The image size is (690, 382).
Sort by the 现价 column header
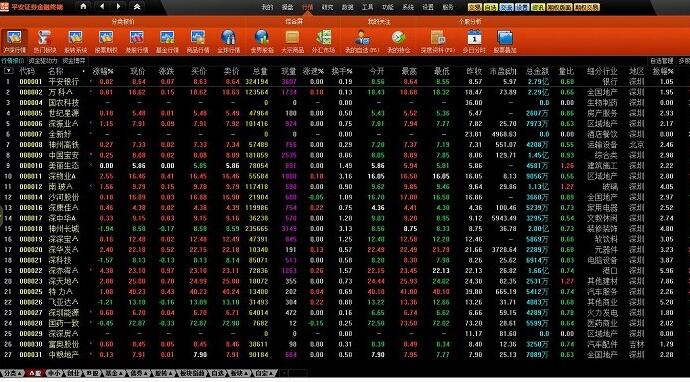pyautogui.click(x=138, y=71)
